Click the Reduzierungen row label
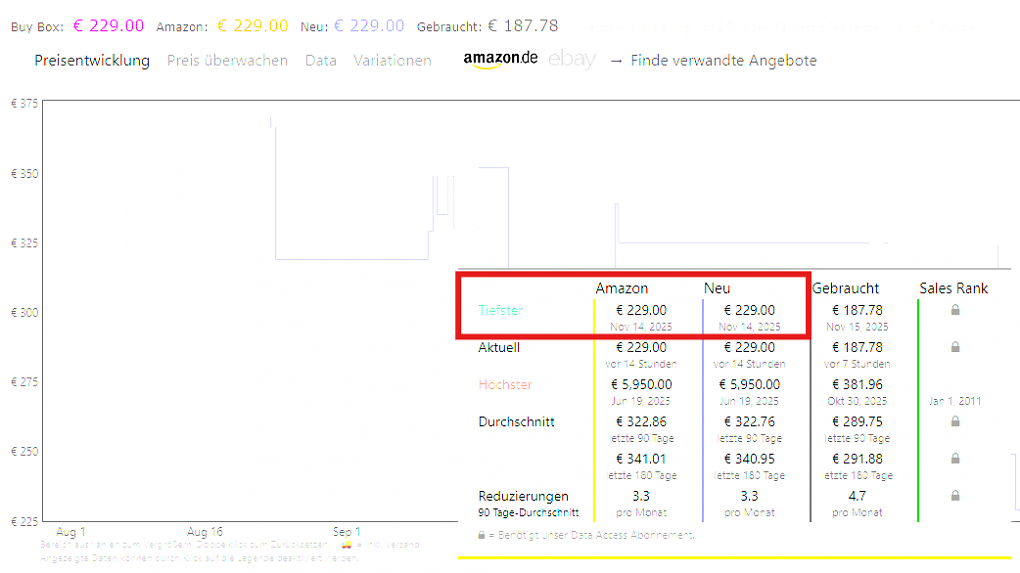The width and height of the screenshot is (1020, 573). [x=524, y=496]
